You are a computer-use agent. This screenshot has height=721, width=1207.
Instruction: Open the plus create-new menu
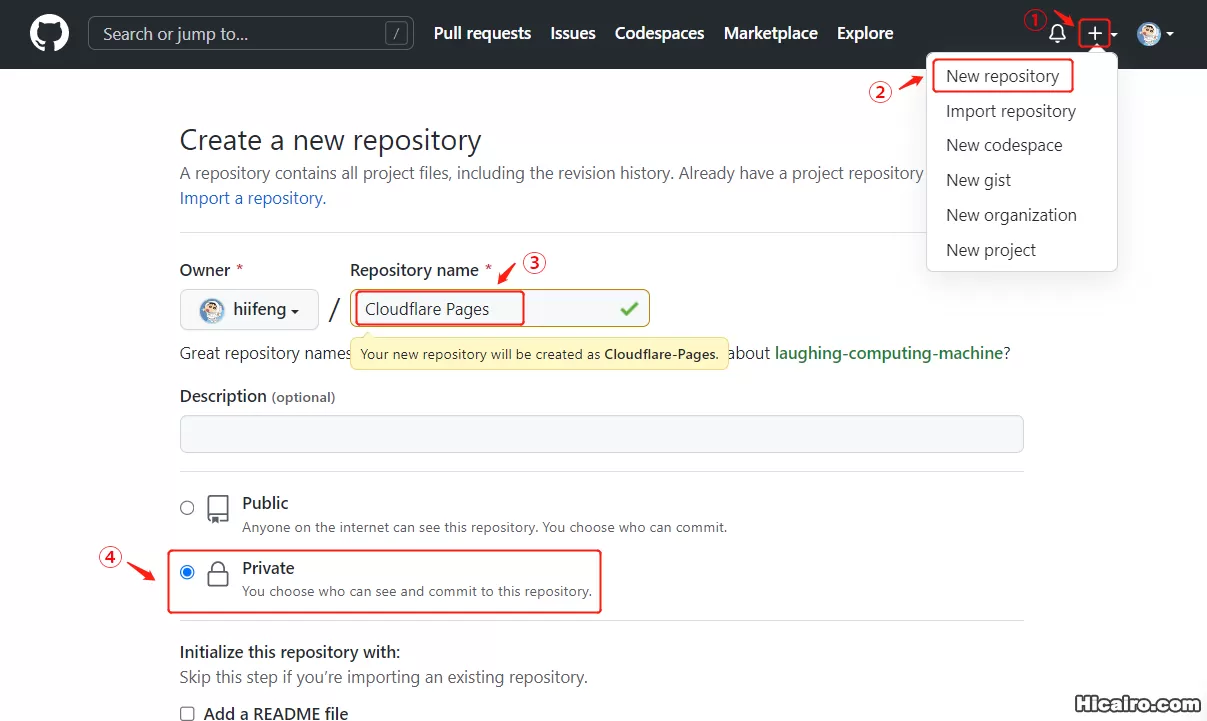[1101, 34]
